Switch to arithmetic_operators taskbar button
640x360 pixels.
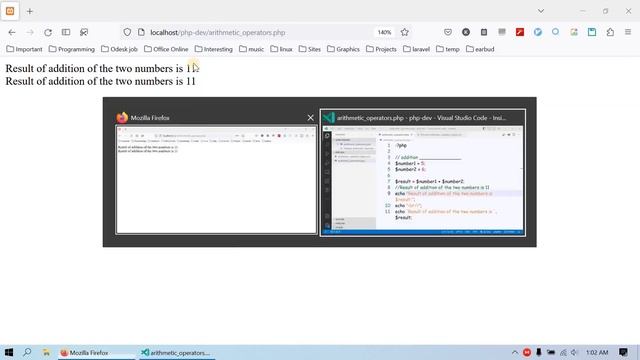[x=177, y=353]
